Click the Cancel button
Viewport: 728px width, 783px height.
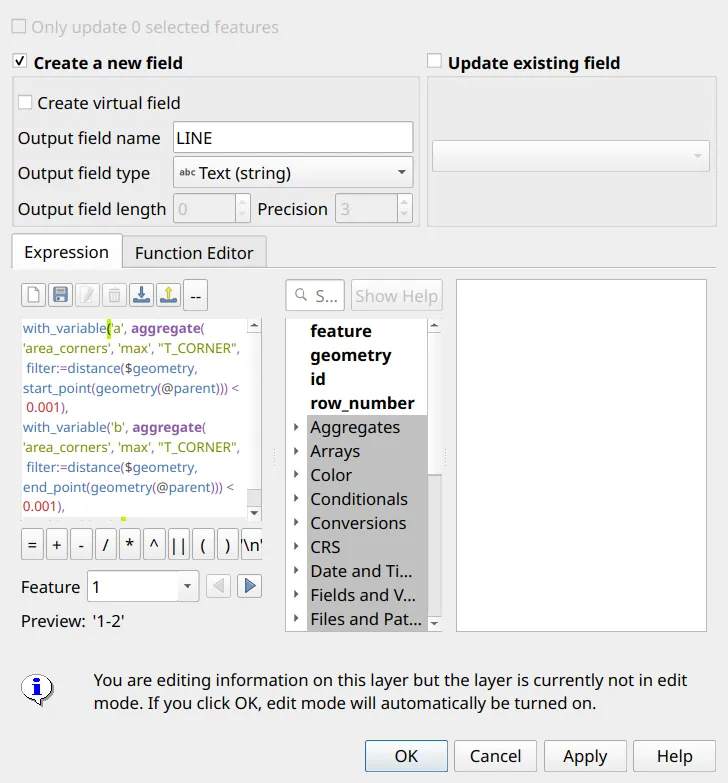(495, 756)
